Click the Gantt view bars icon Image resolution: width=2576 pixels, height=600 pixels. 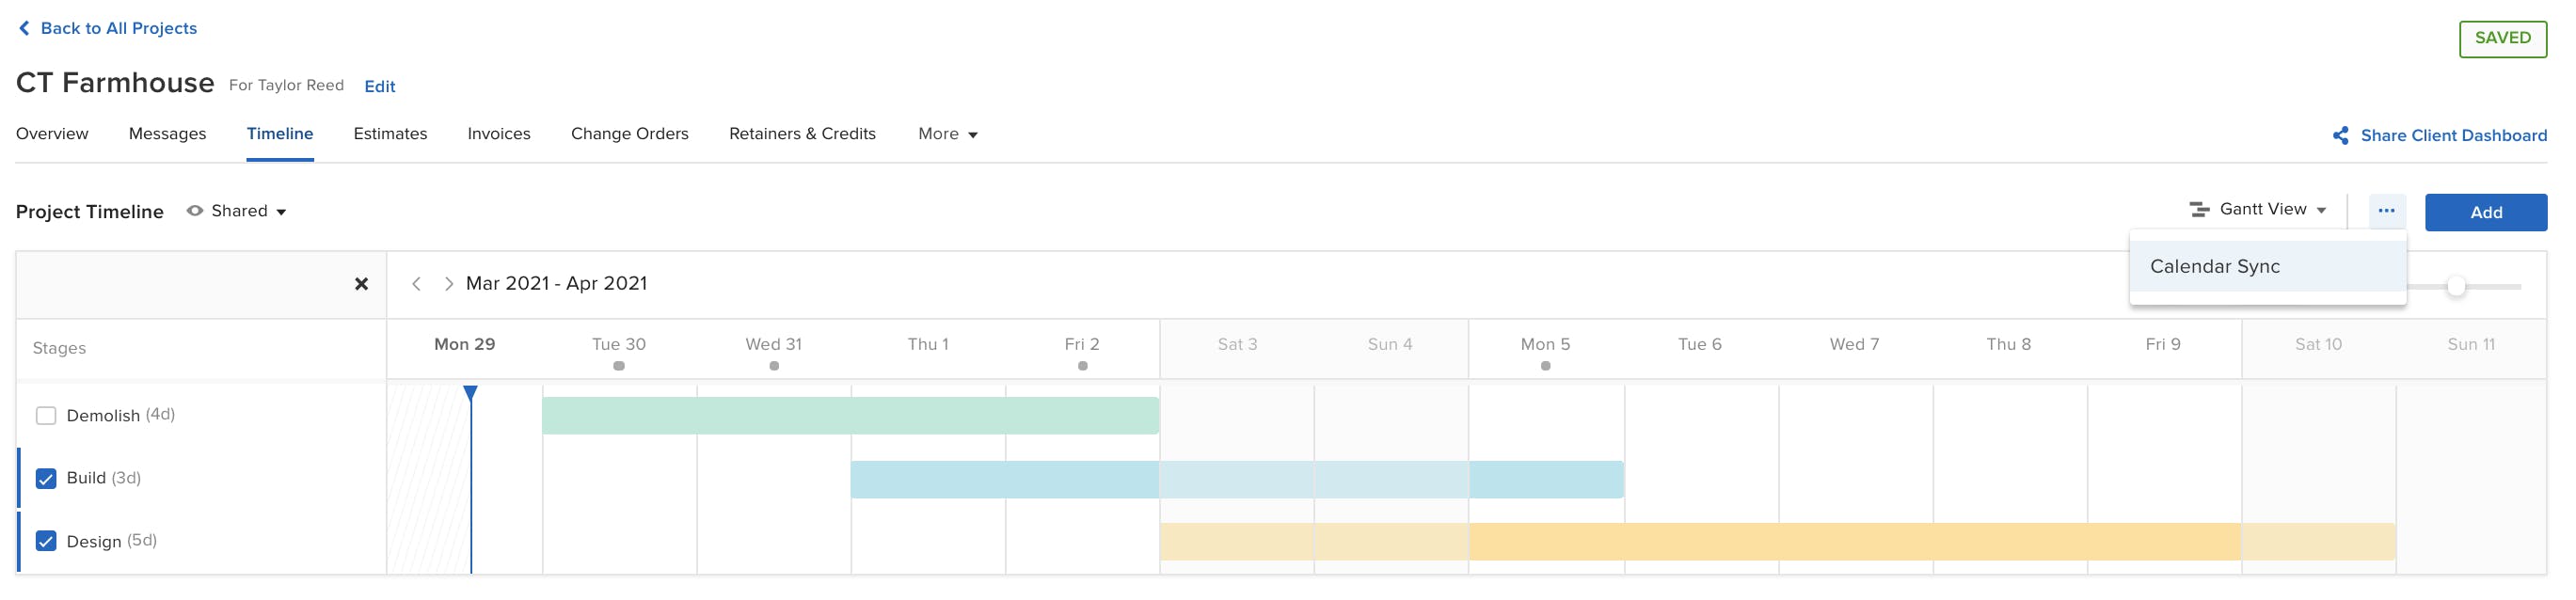click(x=2199, y=209)
